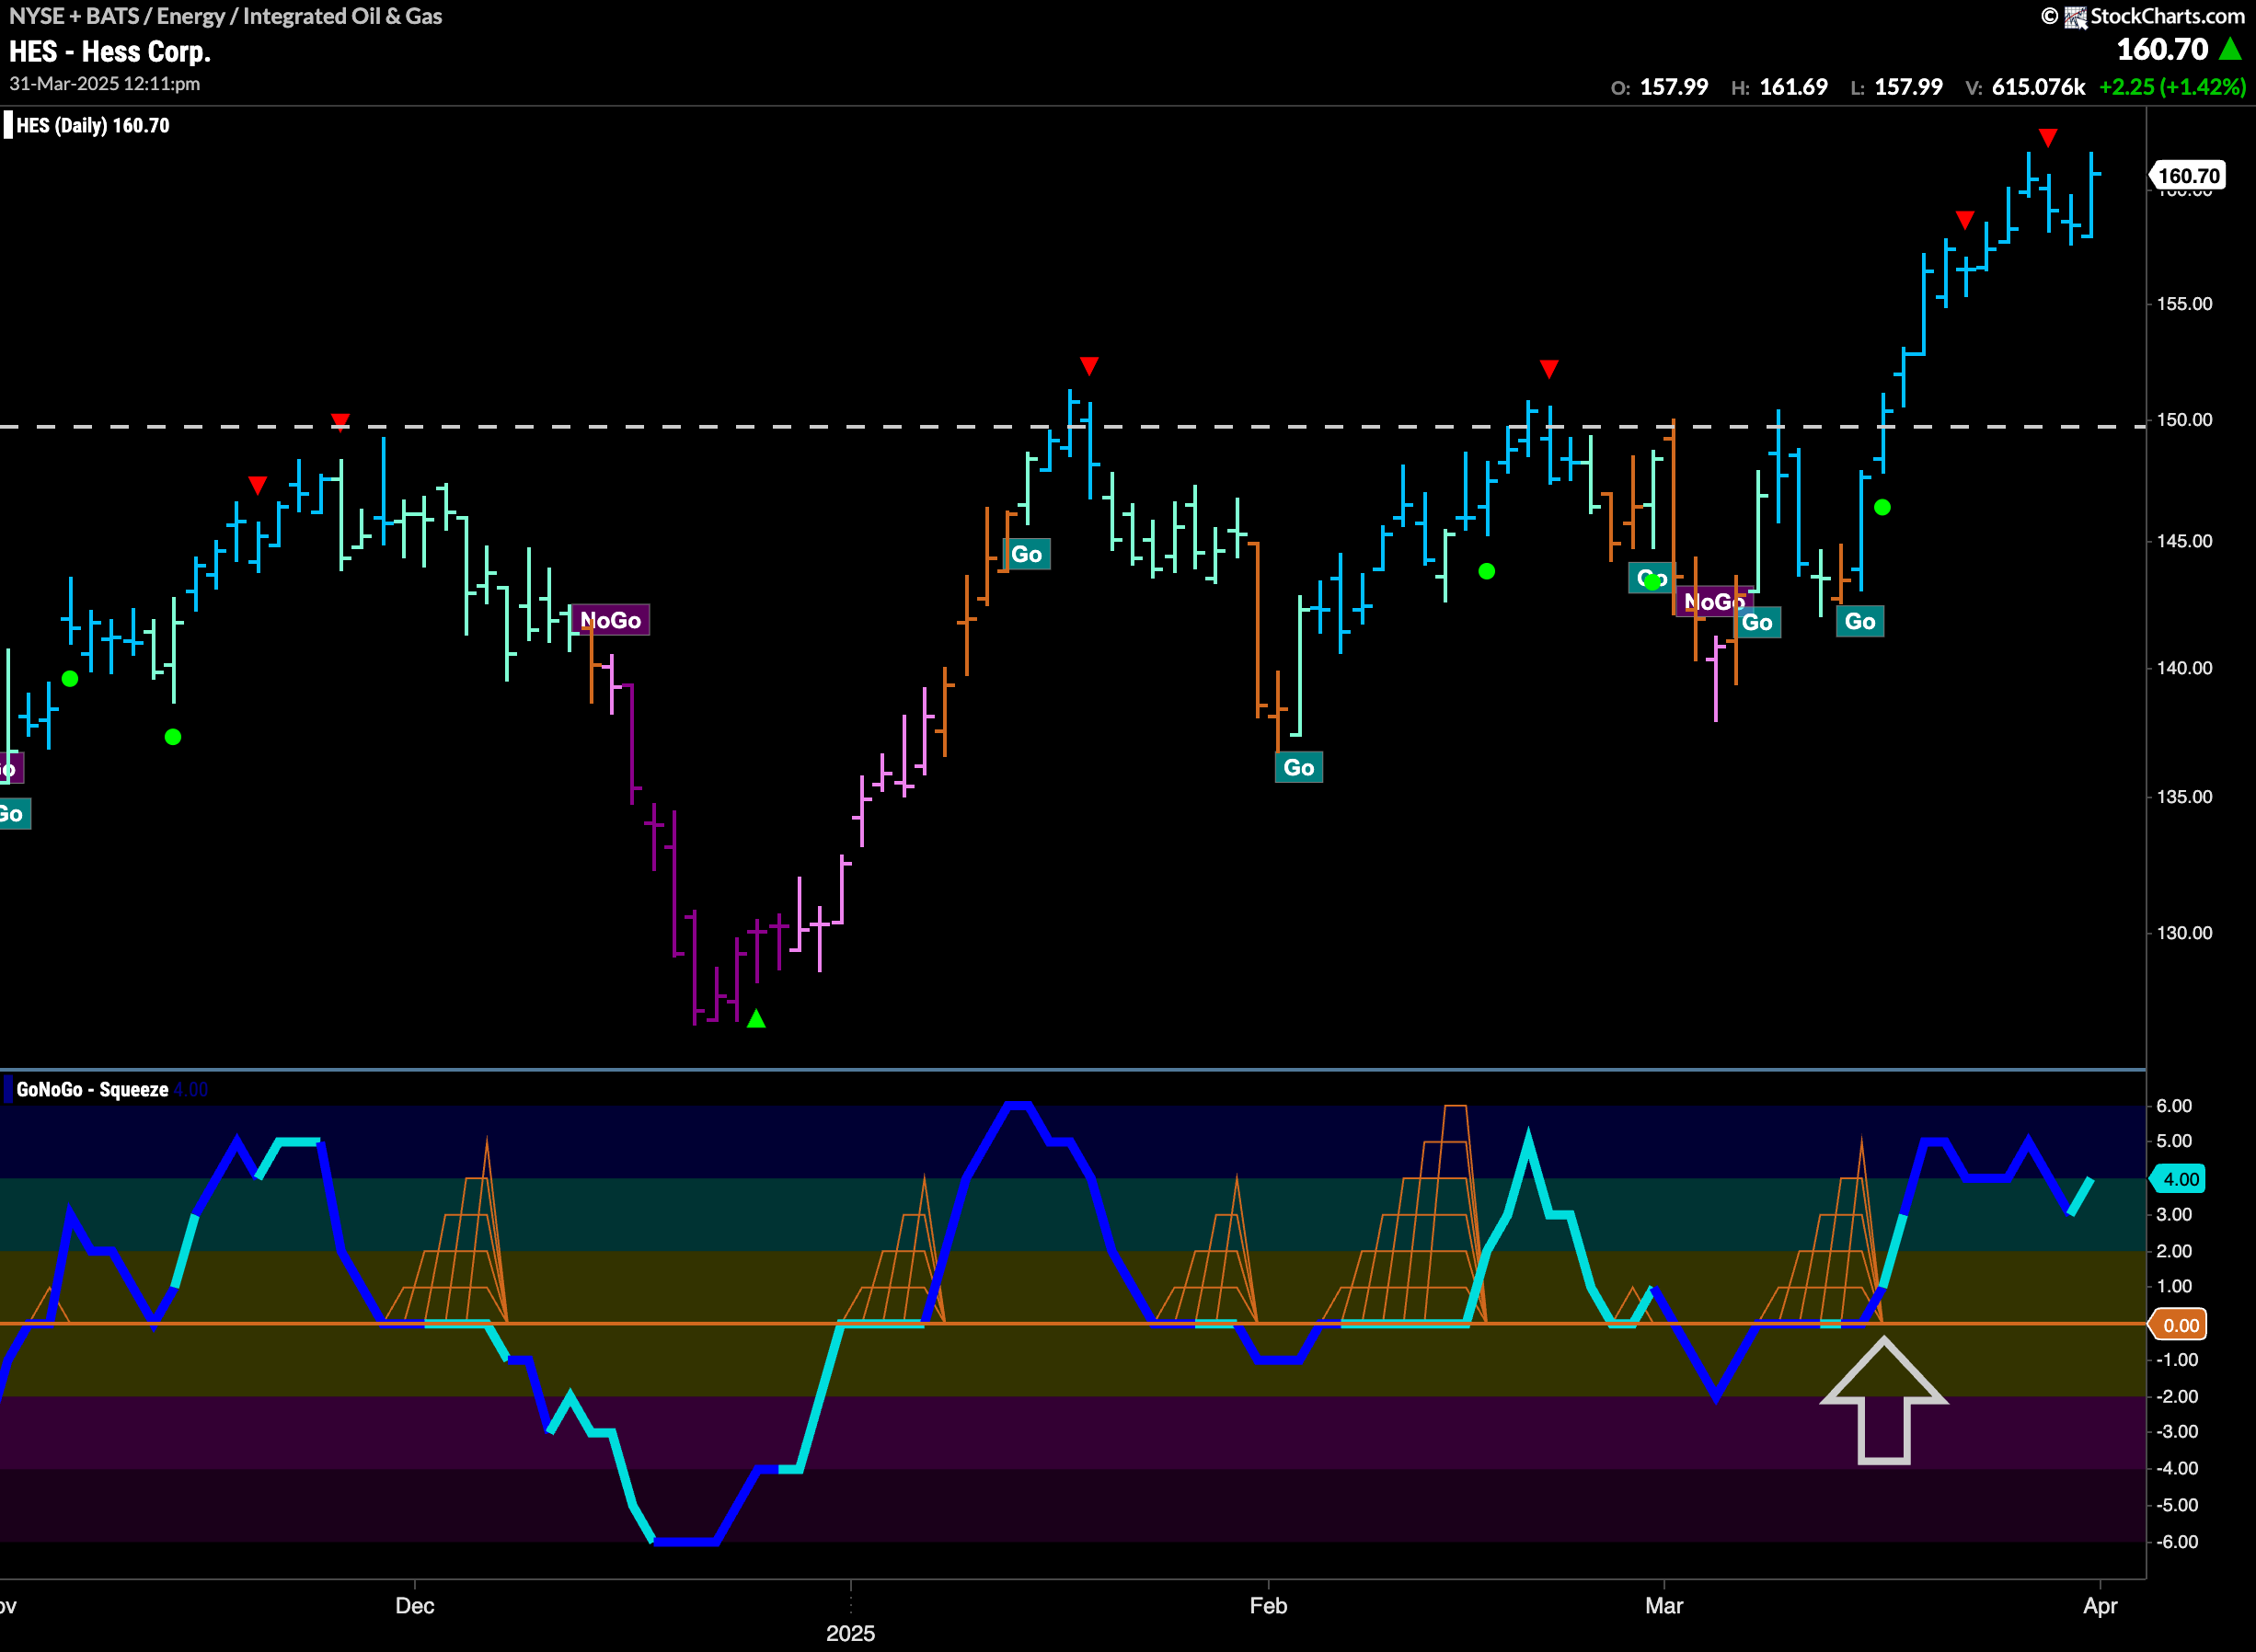Click the orange 0.00 zero-line tag
Image resolution: width=2256 pixels, height=1652 pixels.
(x=2180, y=1325)
